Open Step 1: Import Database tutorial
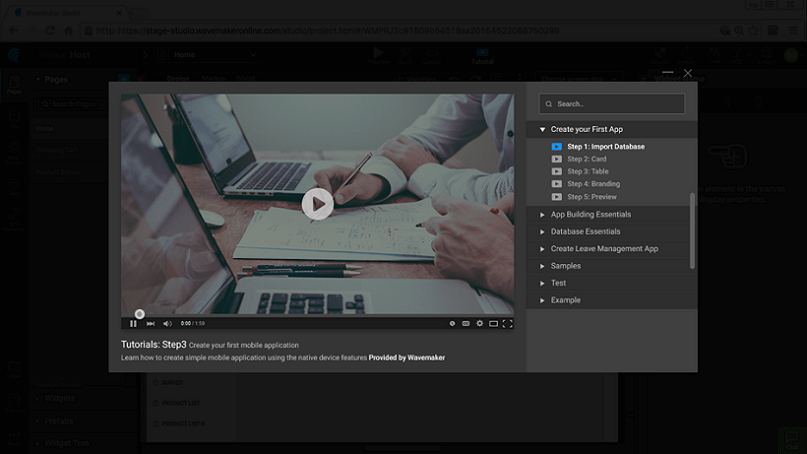807x454 pixels. [605, 147]
